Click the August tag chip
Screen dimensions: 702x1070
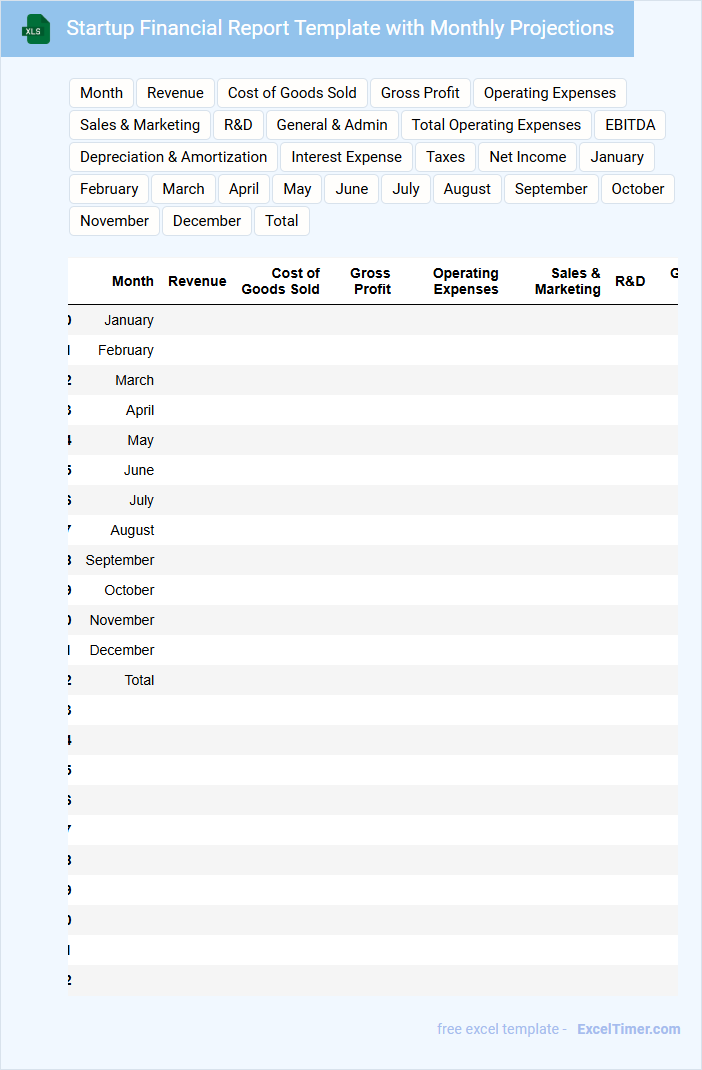[467, 189]
